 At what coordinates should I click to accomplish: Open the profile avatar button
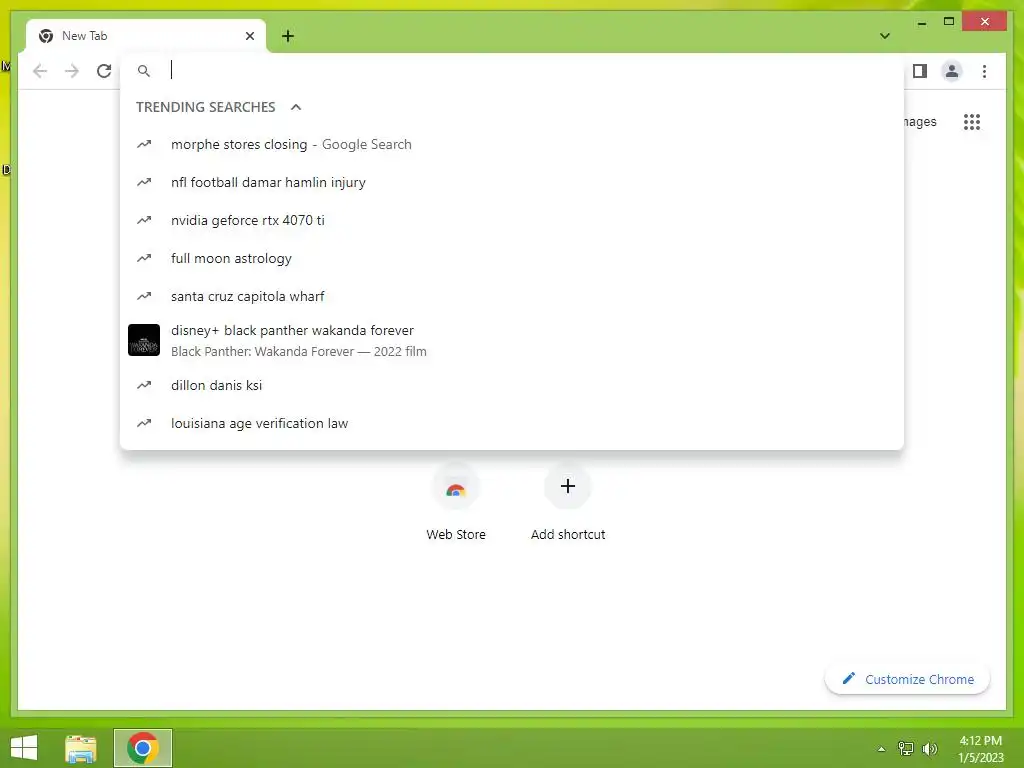(952, 71)
